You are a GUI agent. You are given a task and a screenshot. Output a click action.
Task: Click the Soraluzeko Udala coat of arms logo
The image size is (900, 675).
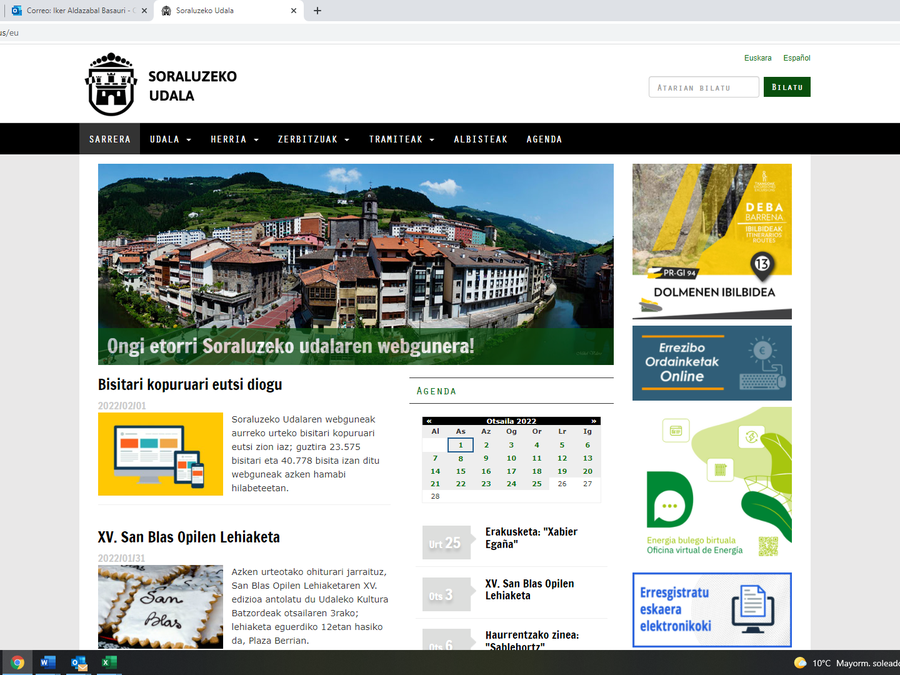(x=110, y=85)
